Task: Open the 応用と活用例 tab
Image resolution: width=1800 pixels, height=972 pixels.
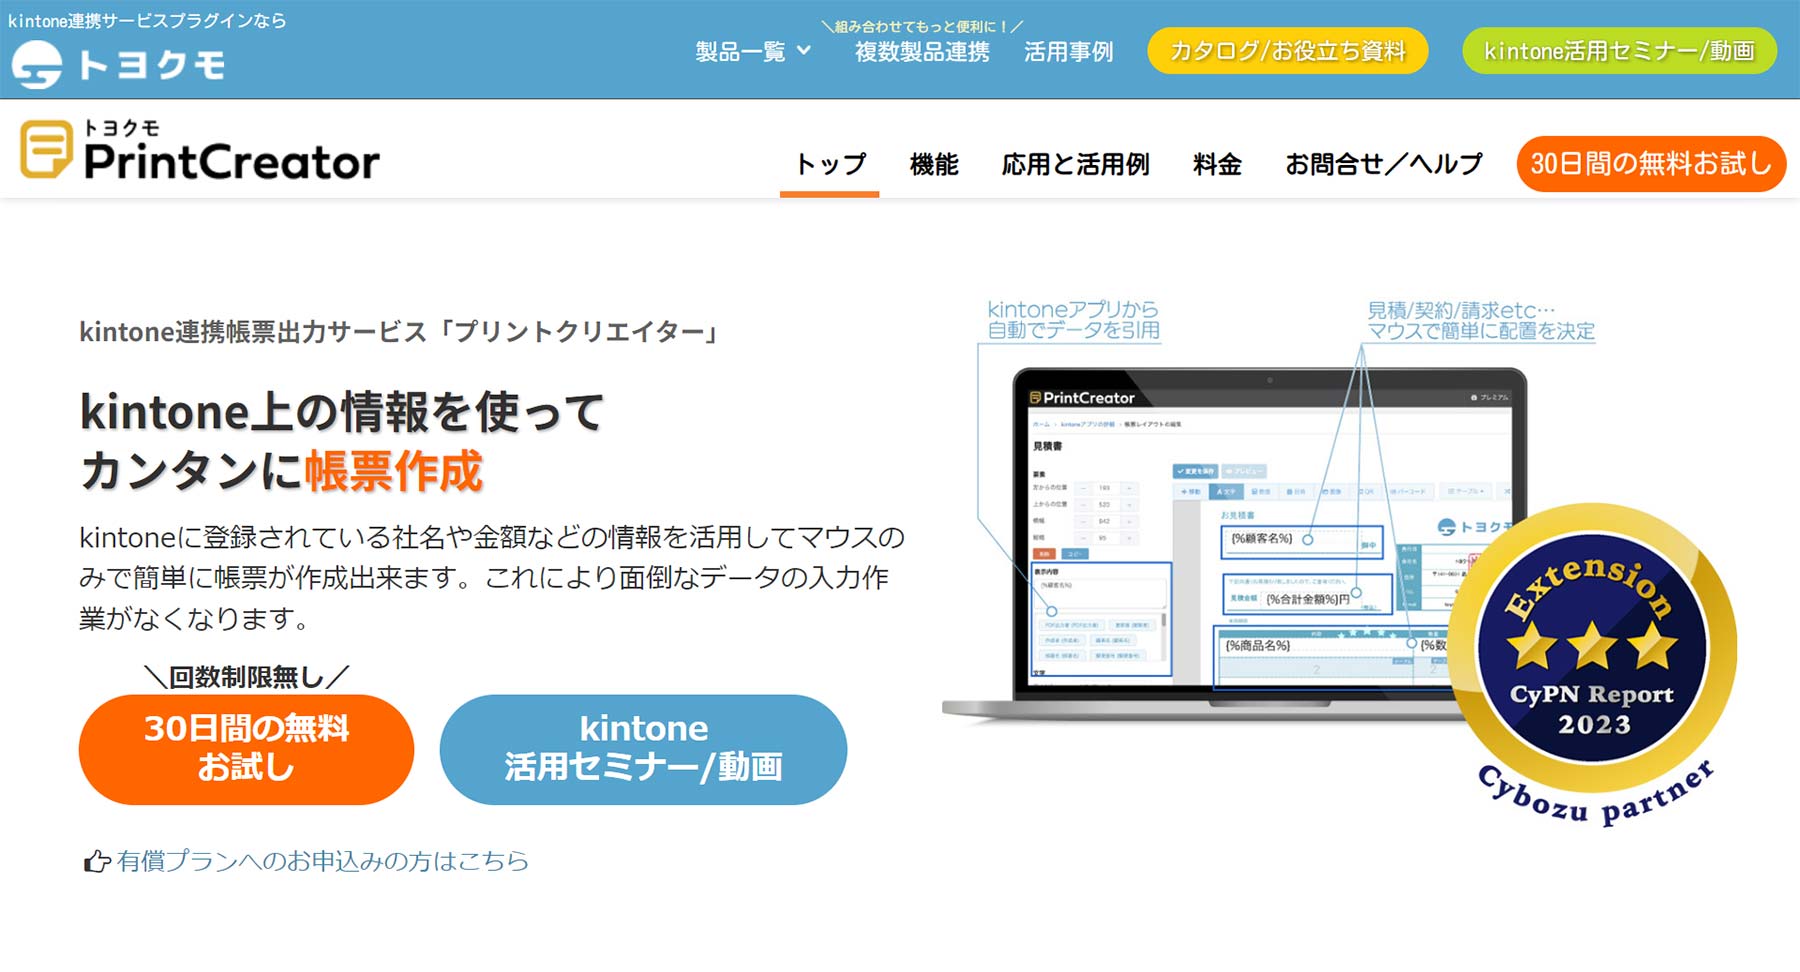Action: pyautogui.click(x=1075, y=164)
